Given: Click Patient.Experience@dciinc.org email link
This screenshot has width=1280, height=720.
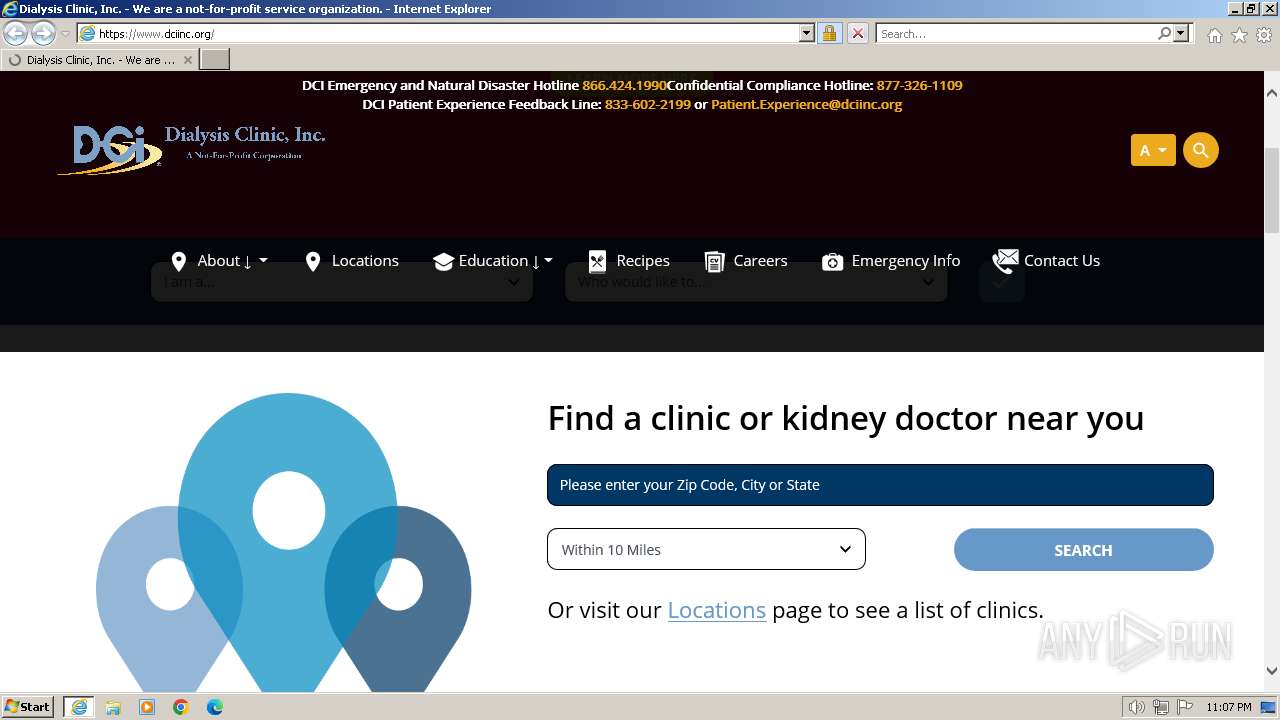Looking at the screenshot, I should (x=806, y=104).
